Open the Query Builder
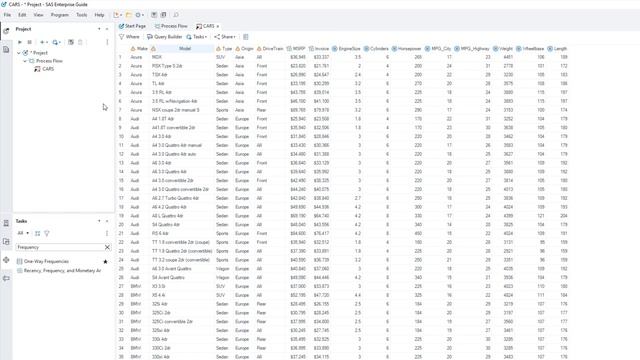 [x=164, y=37]
